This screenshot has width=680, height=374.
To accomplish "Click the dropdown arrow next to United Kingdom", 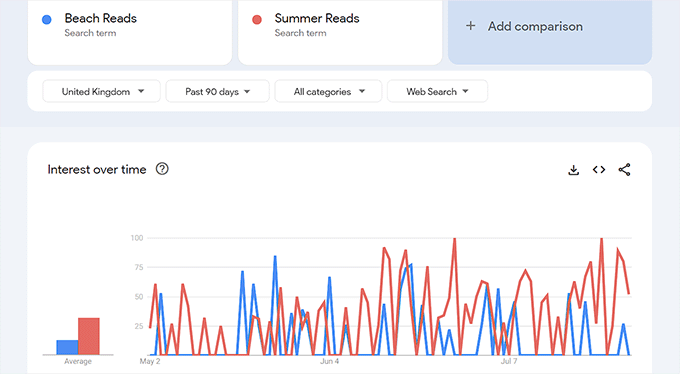I will pos(141,91).
